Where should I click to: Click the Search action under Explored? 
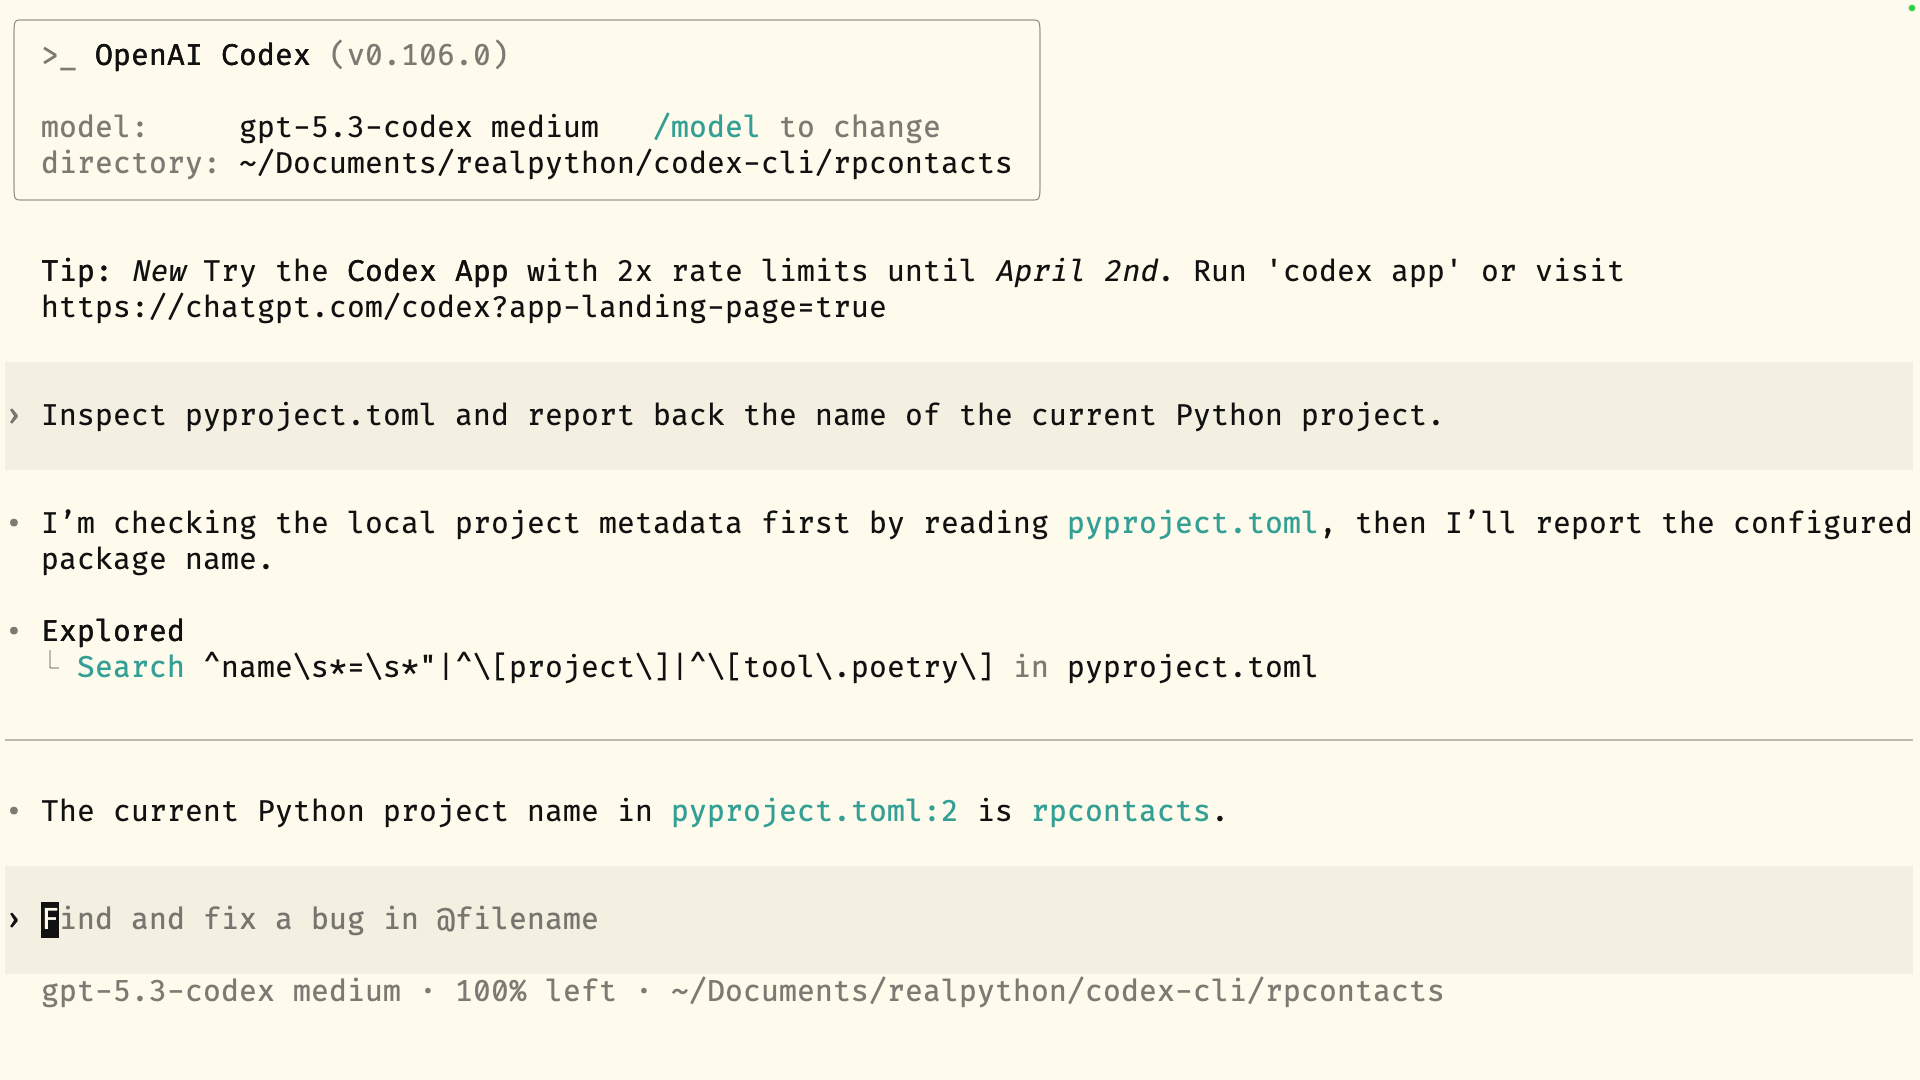tap(131, 668)
